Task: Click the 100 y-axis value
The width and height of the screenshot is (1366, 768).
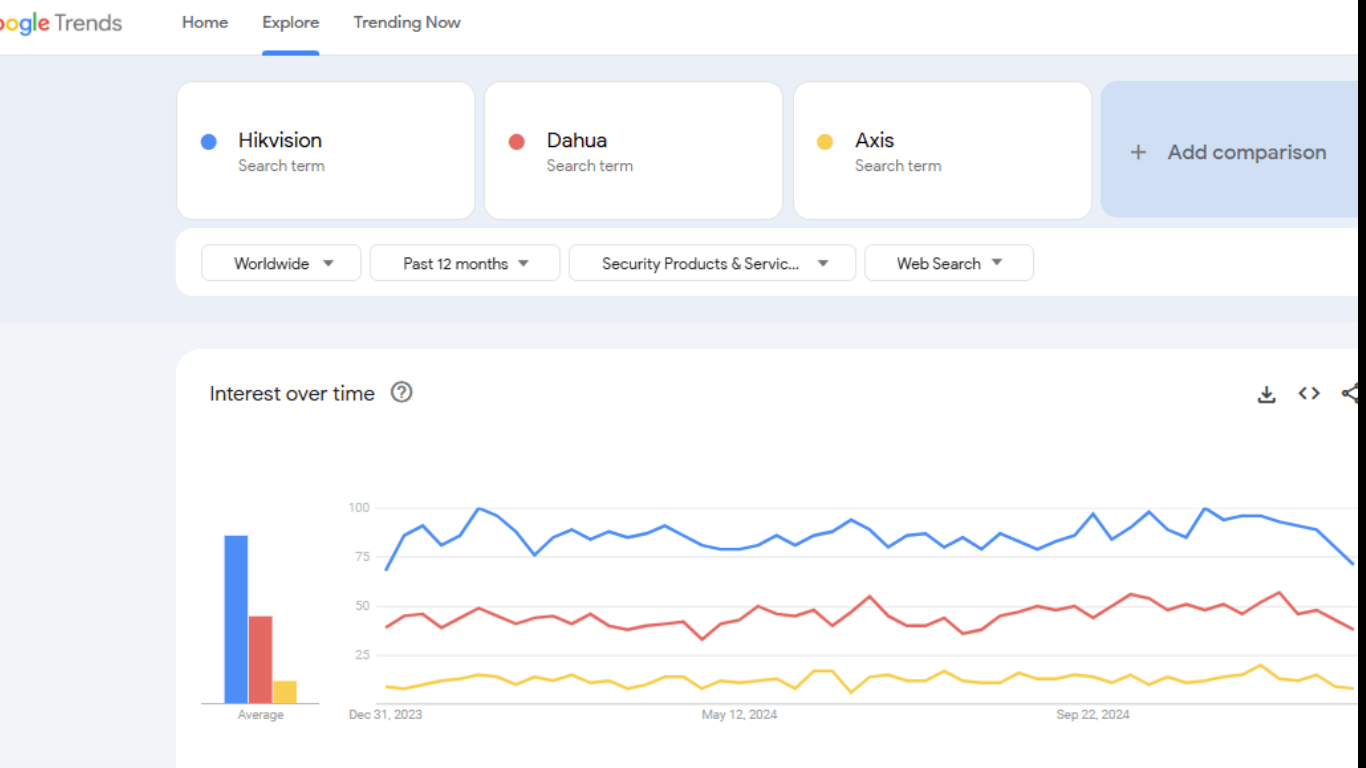Action: tap(358, 508)
